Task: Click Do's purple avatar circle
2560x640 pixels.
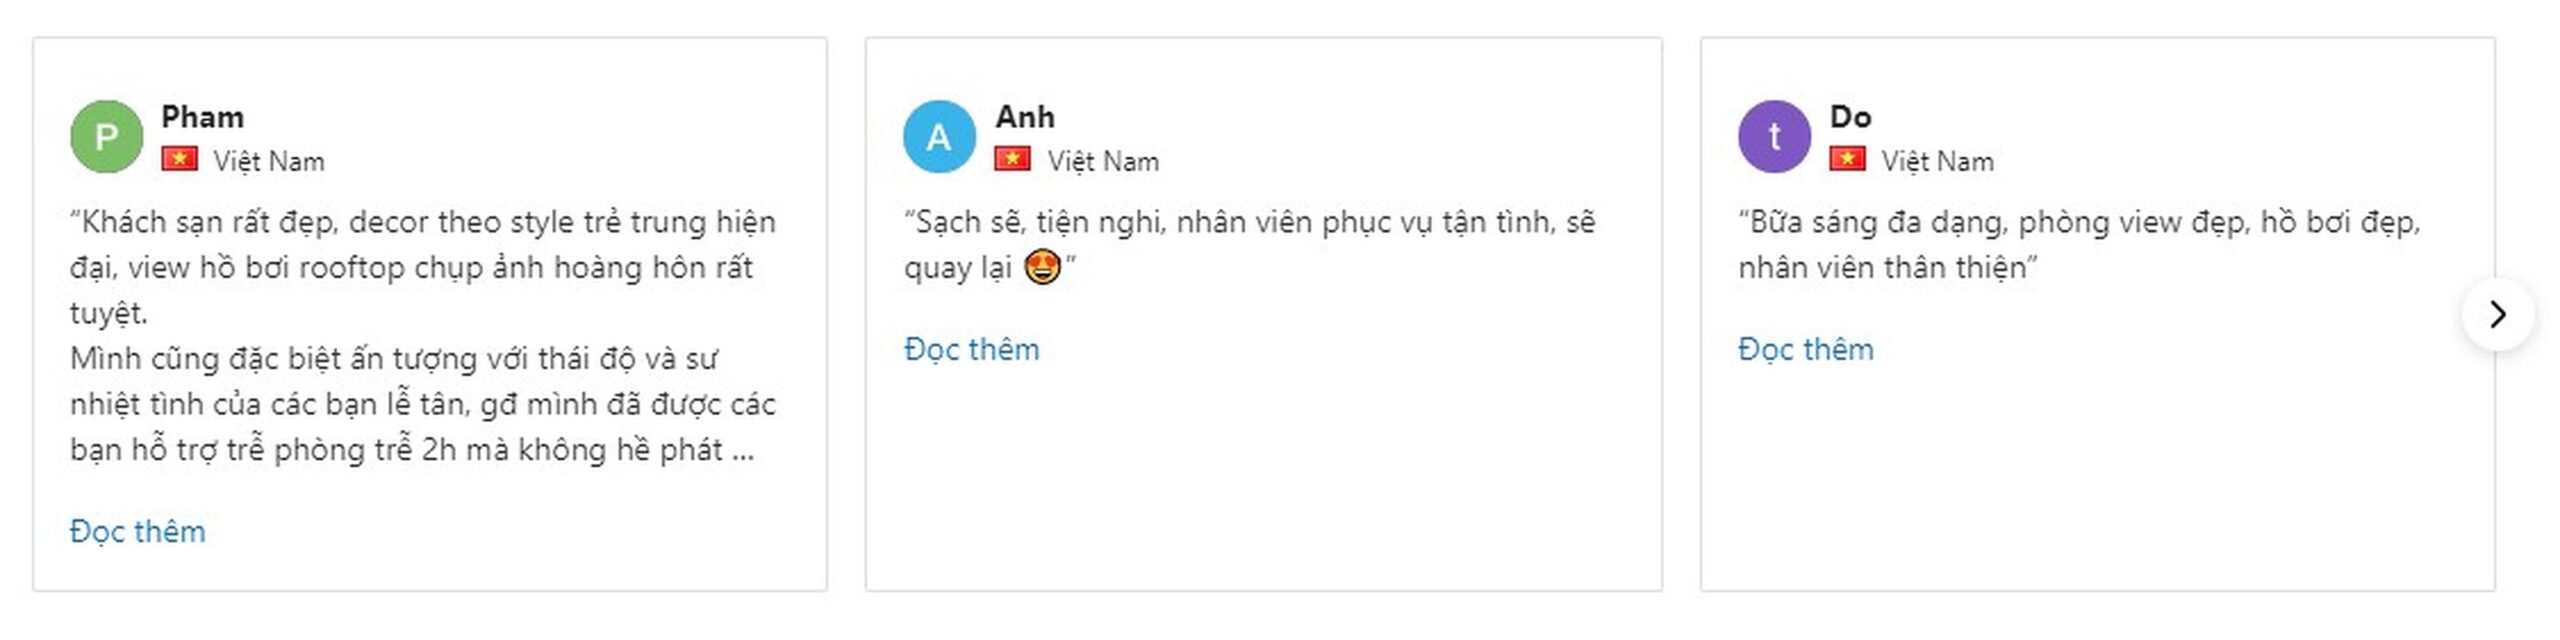Action: 1774,137
